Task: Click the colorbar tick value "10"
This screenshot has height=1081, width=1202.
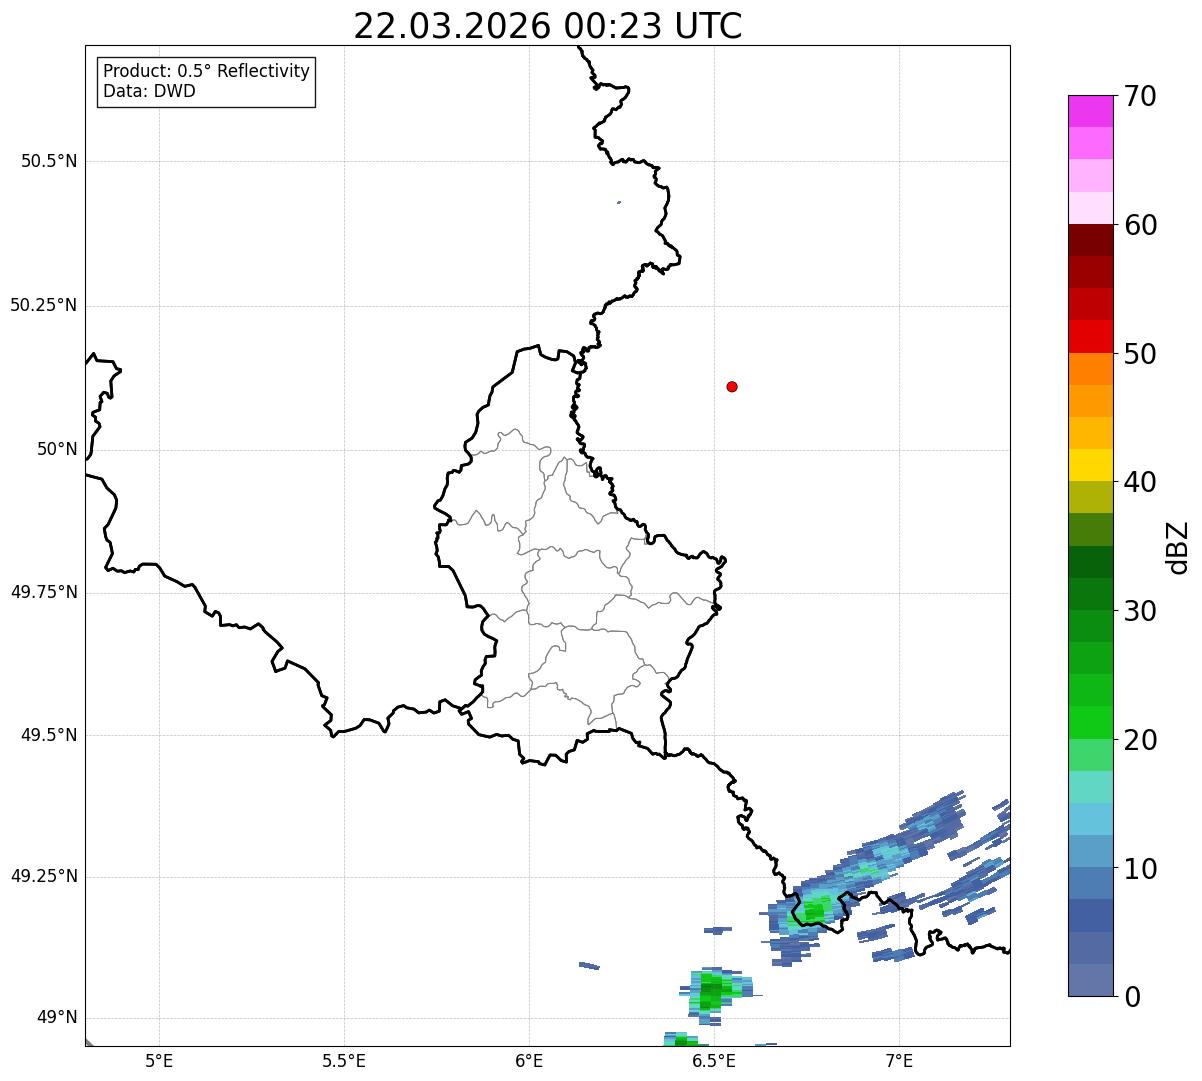Action: (1140, 868)
